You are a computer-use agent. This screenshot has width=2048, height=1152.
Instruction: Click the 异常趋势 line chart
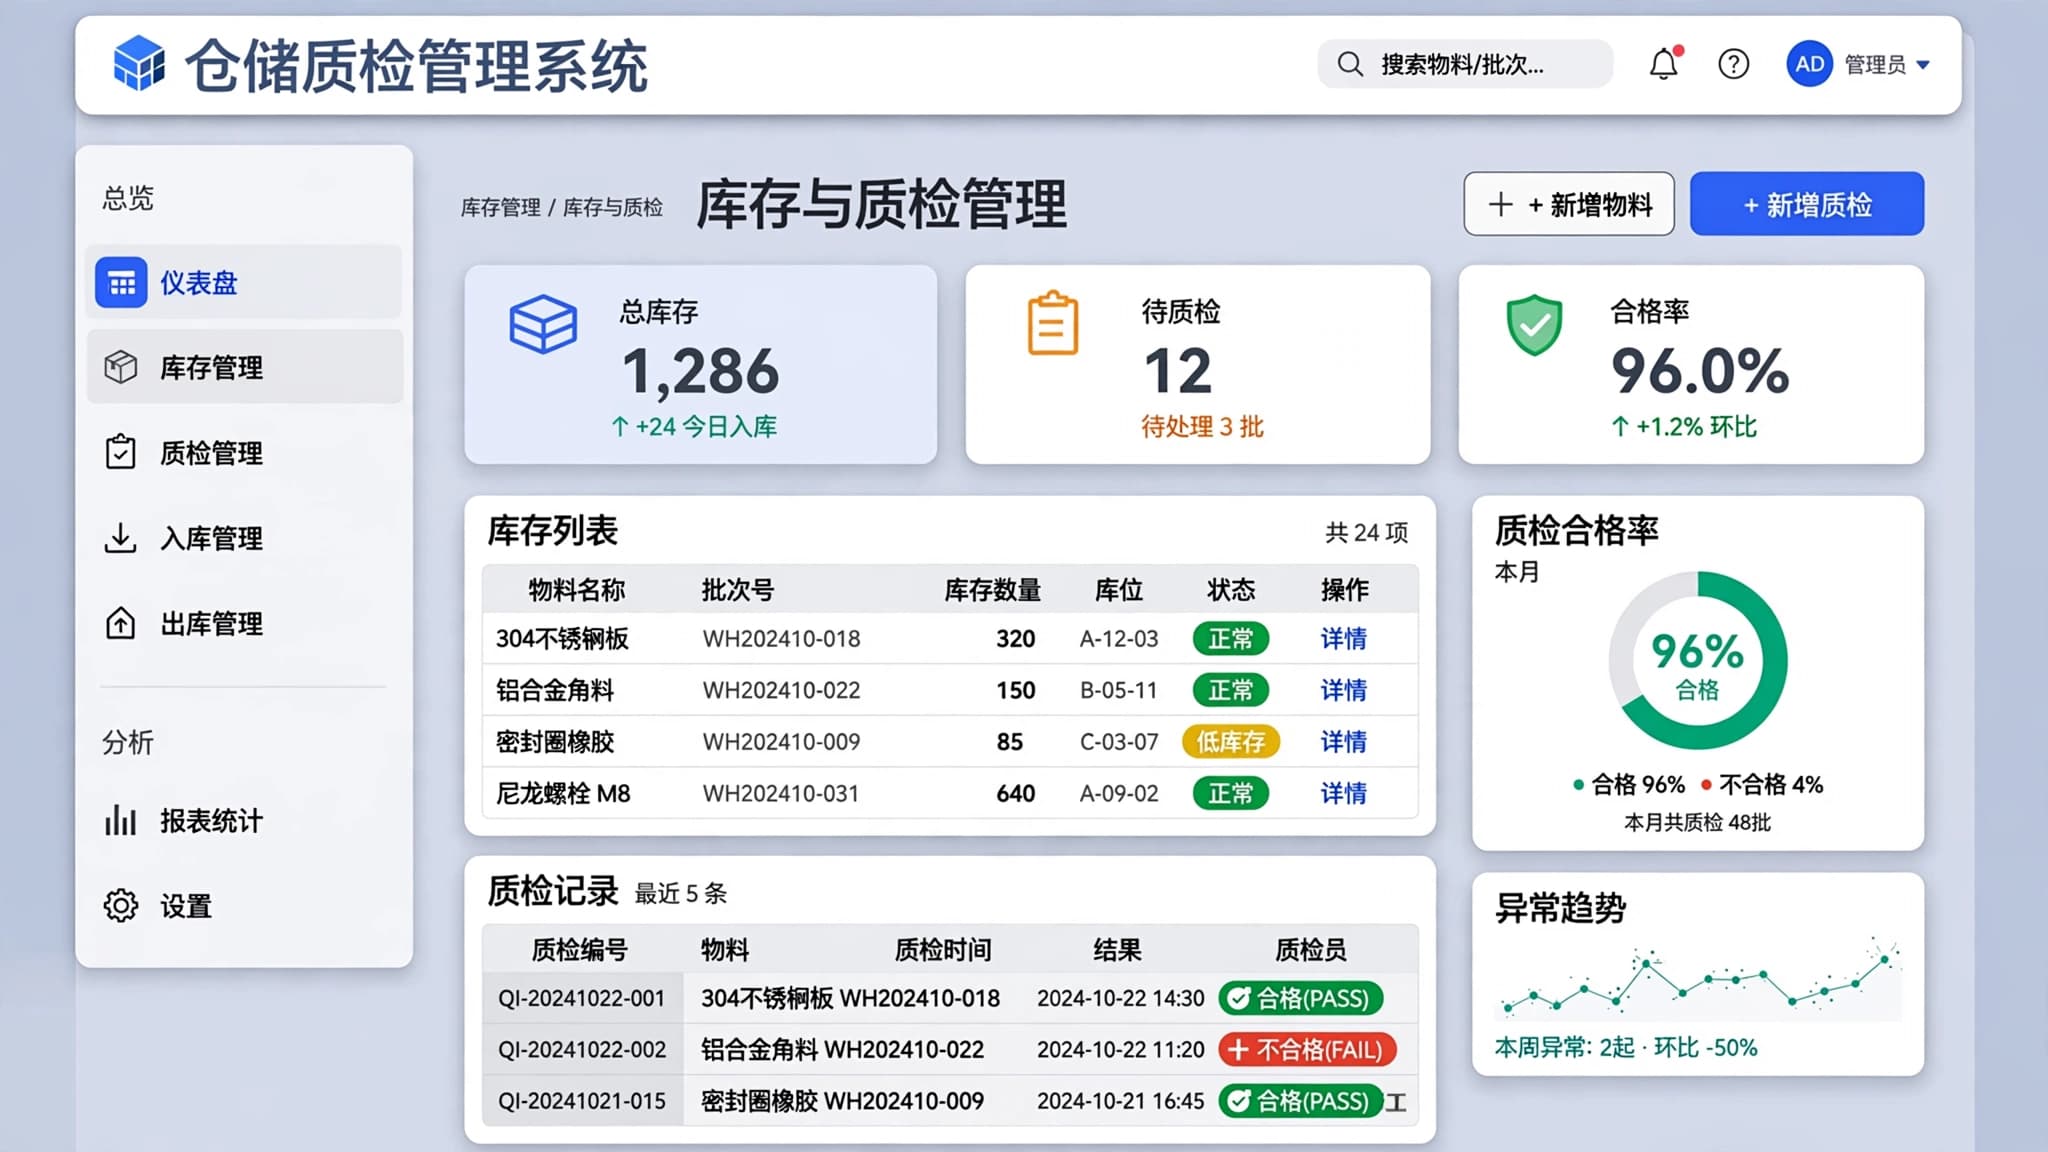click(x=1697, y=980)
